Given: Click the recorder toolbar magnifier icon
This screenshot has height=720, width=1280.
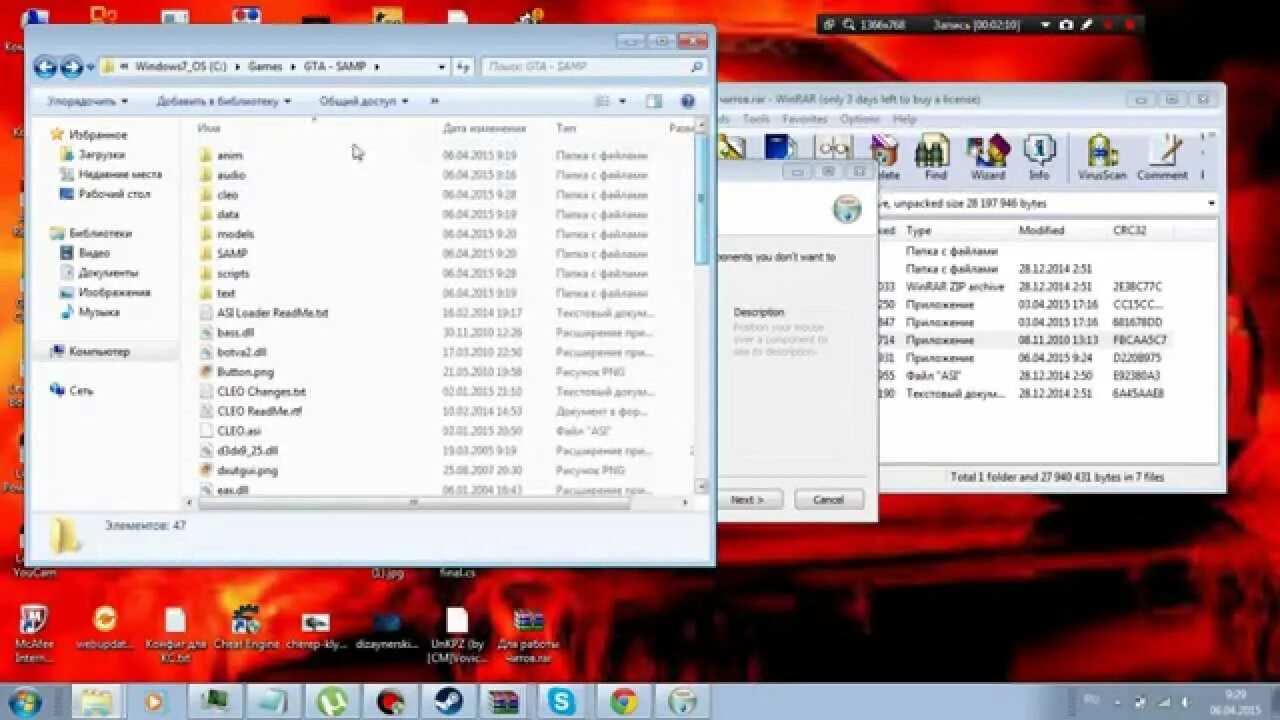Looking at the screenshot, I should click(x=849, y=24).
